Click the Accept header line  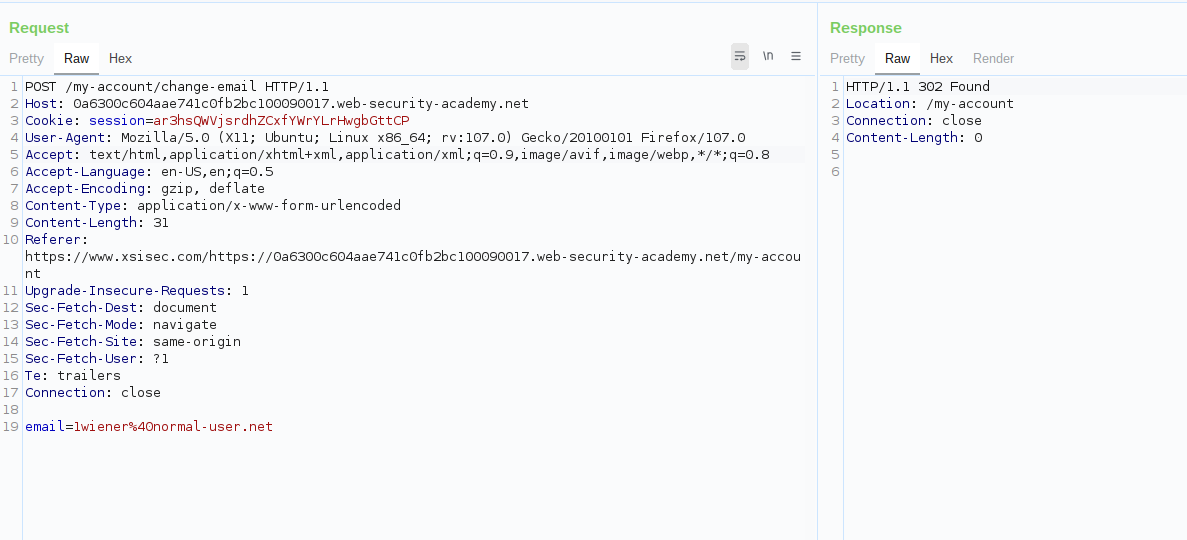click(x=397, y=155)
